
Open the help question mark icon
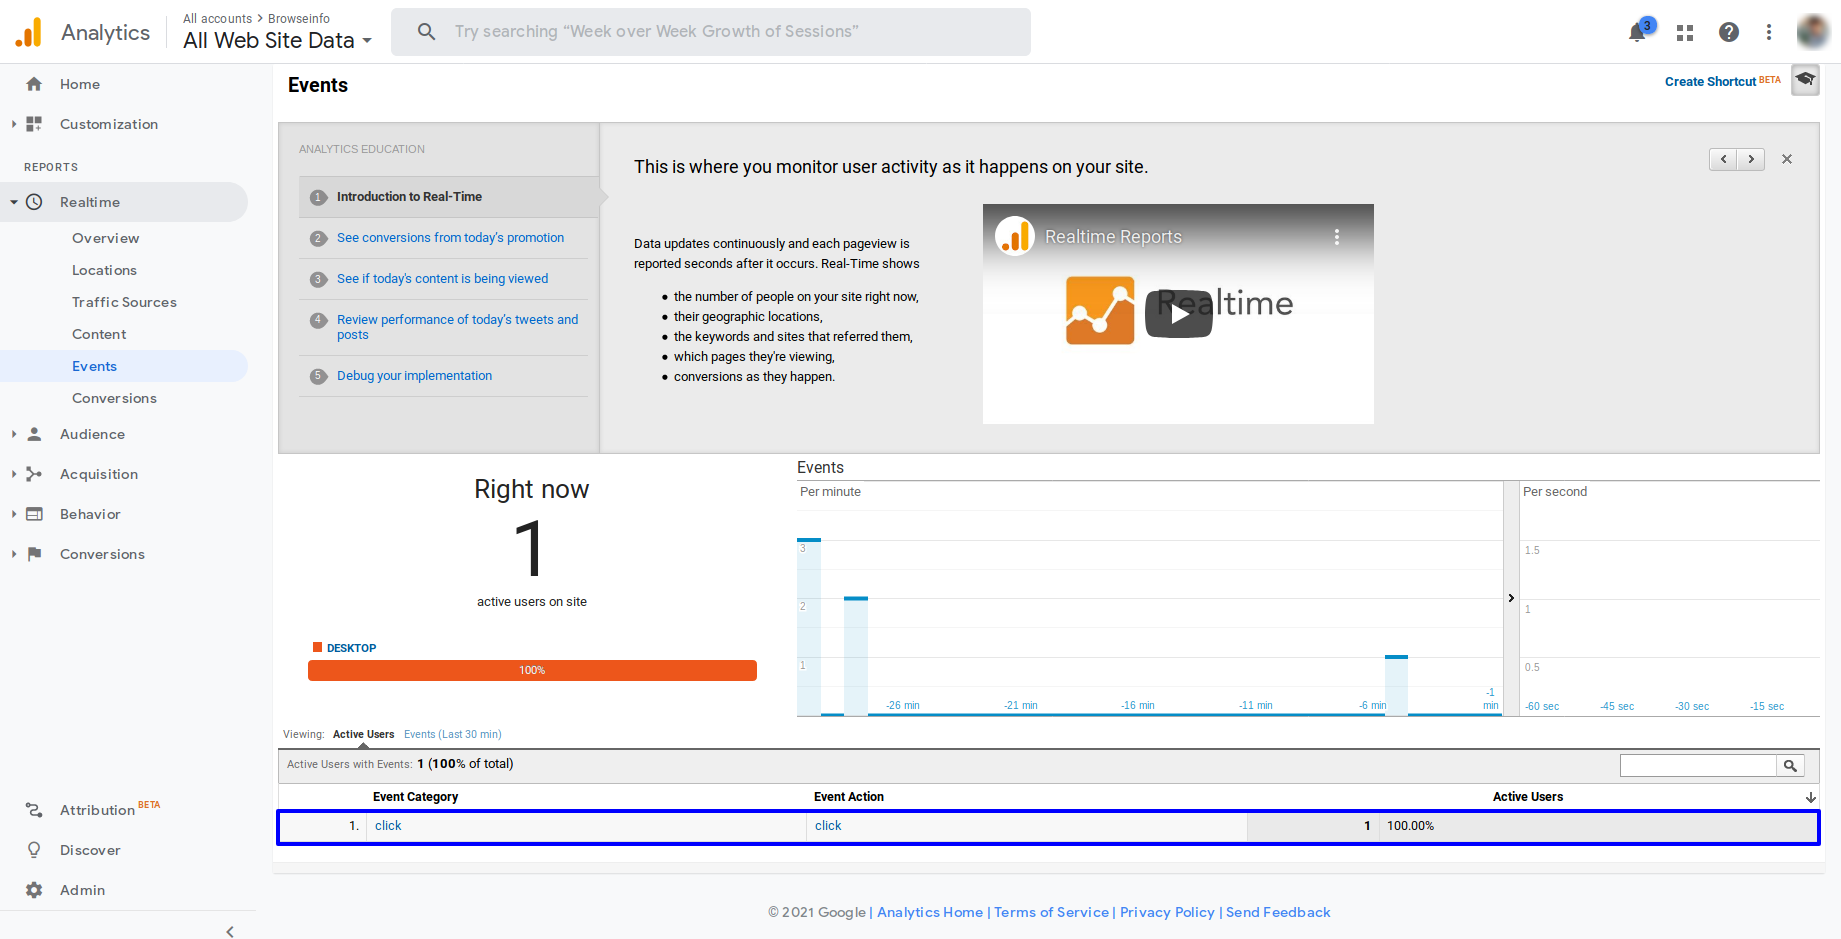pyautogui.click(x=1729, y=32)
